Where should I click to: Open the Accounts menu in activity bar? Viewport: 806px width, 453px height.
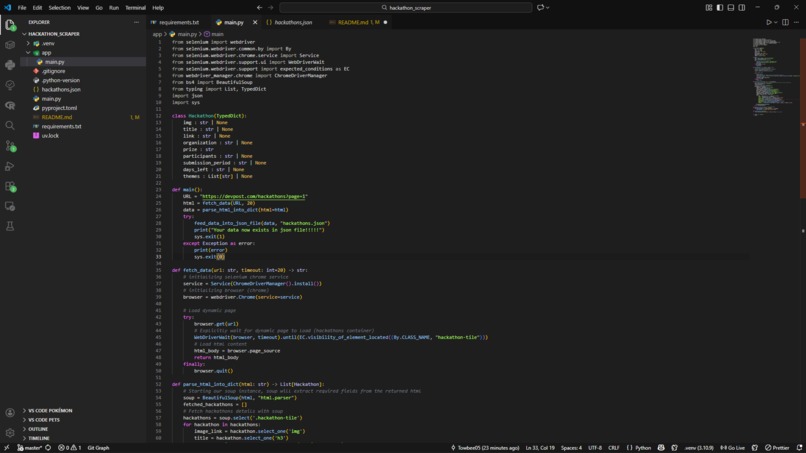click(10, 413)
